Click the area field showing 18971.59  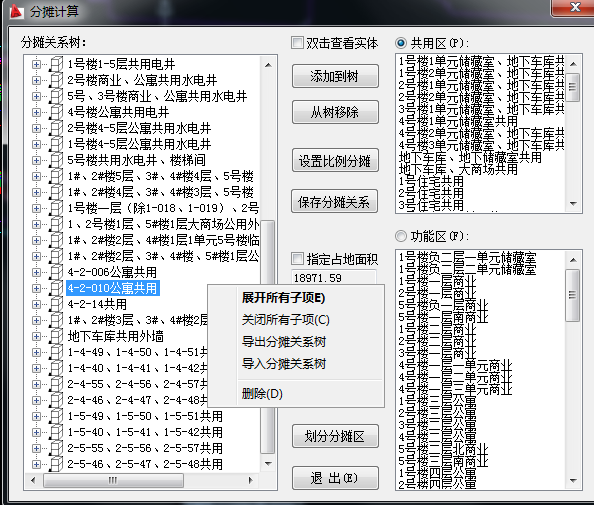pos(333,278)
